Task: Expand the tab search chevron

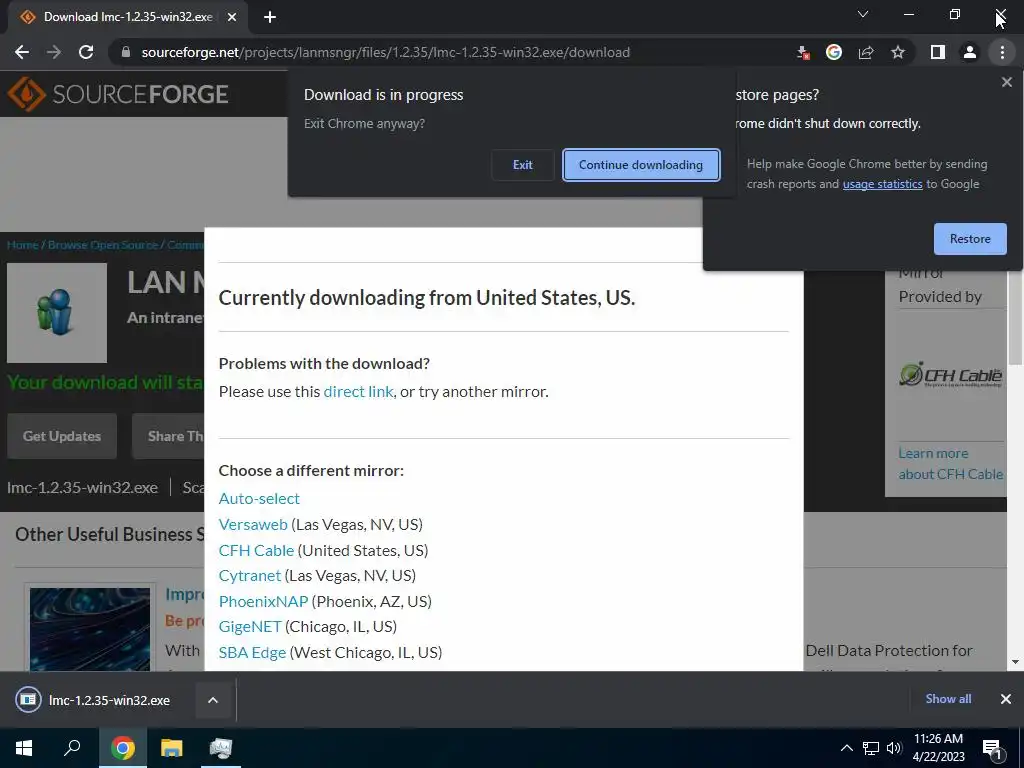Action: tap(863, 14)
